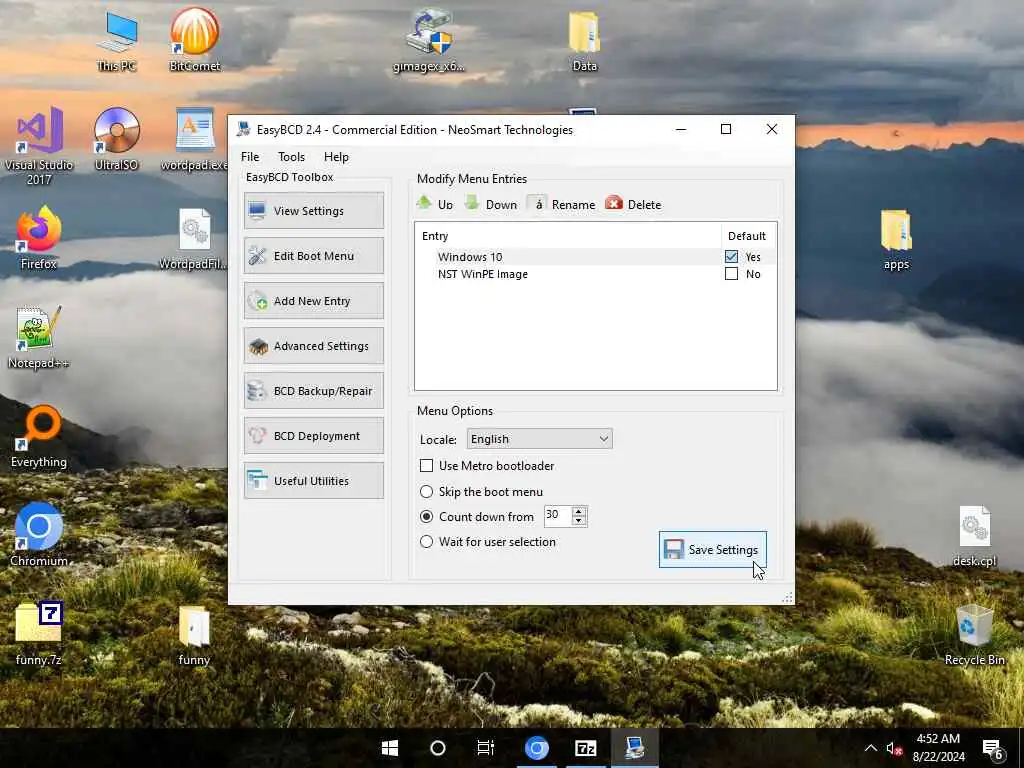Open the taskbar clock and date
This screenshot has width=1024, height=768.
click(x=938, y=748)
